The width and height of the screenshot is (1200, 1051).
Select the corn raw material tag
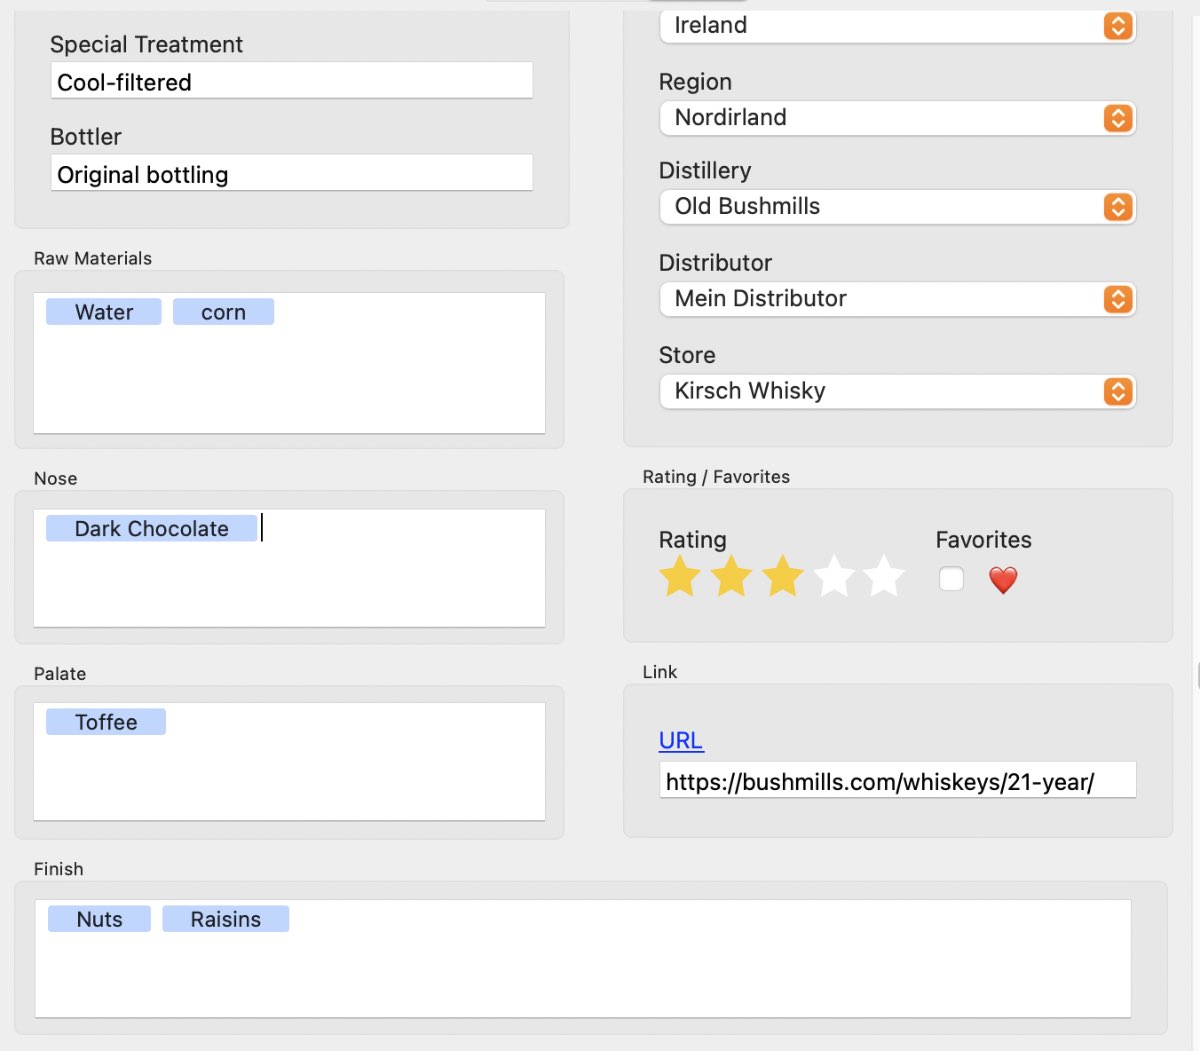click(223, 312)
